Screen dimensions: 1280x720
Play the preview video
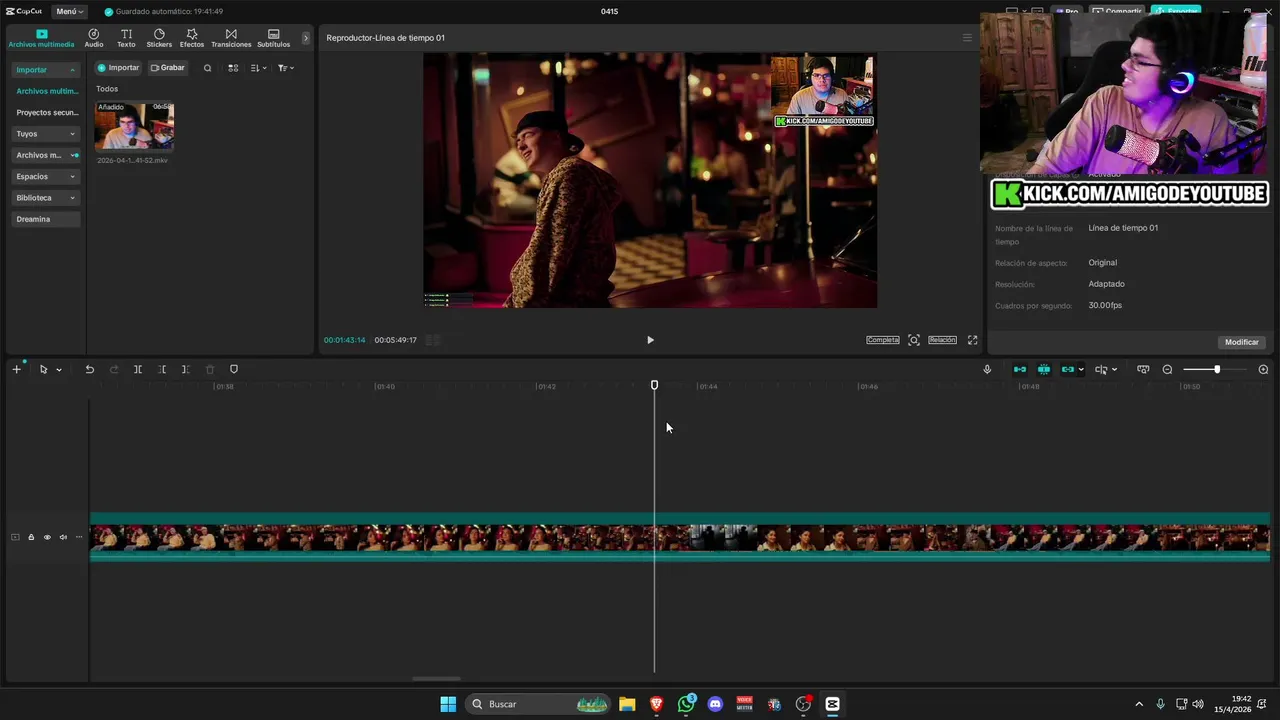pyautogui.click(x=650, y=340)
